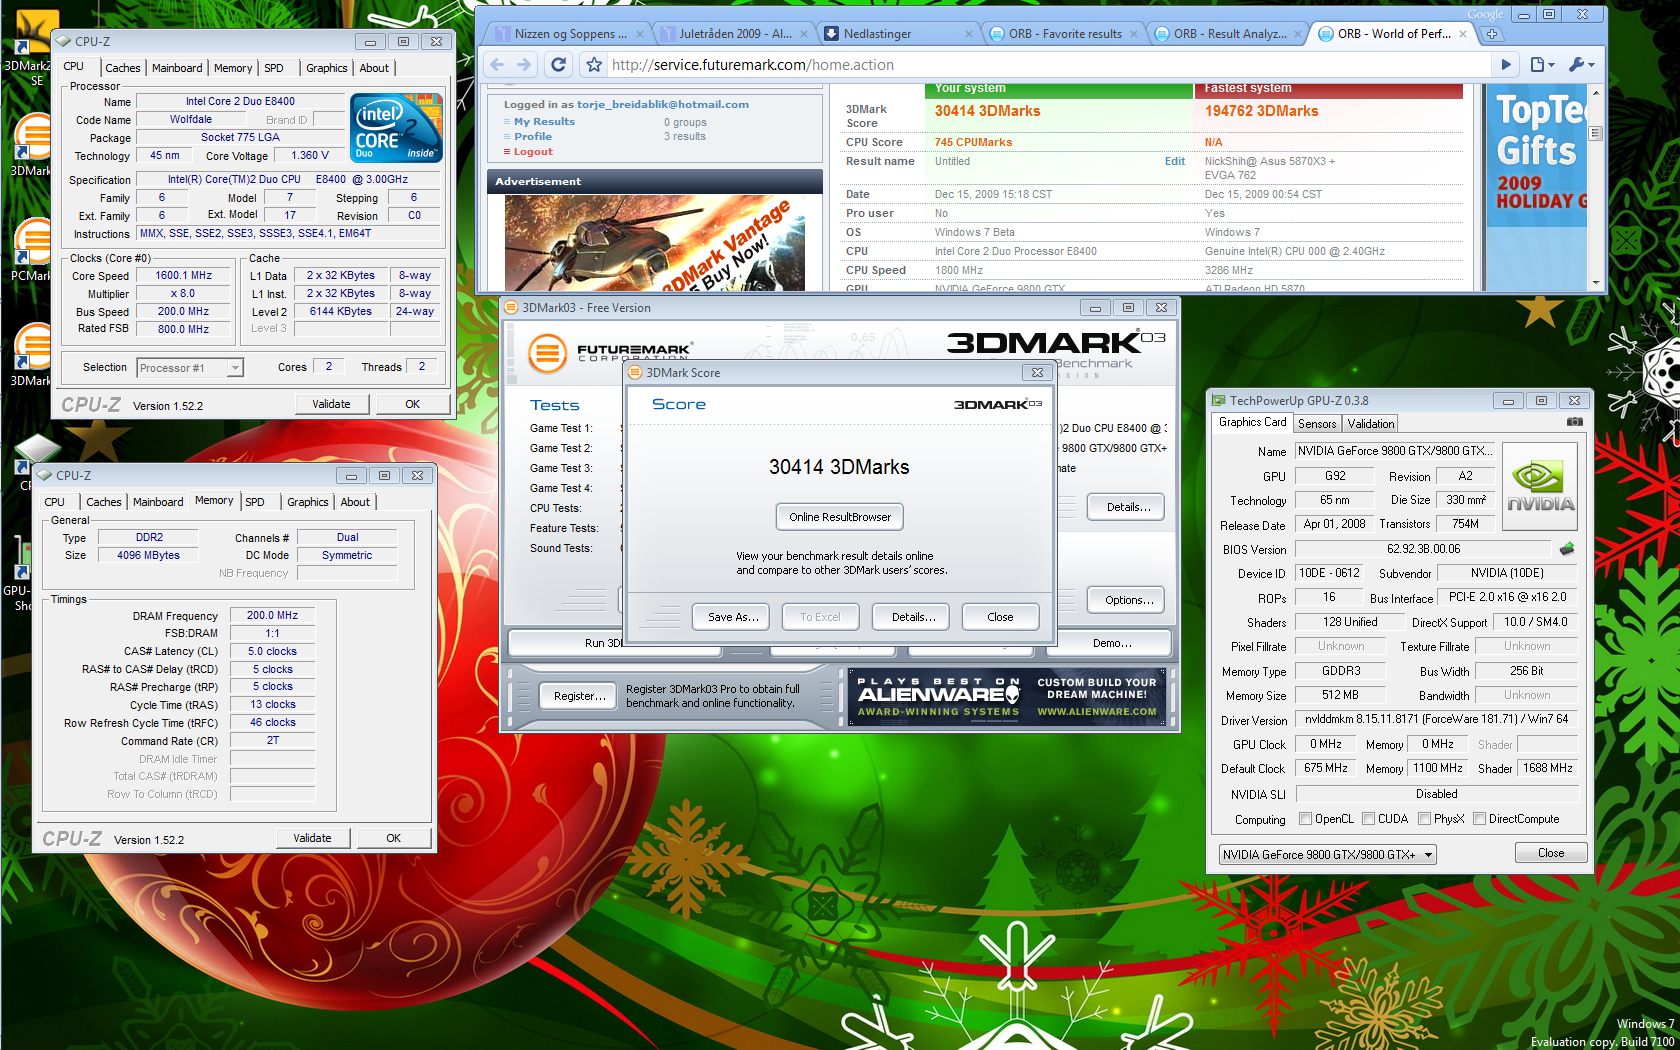Open the Validation tab in GPU-Z

coord(1371,424)
